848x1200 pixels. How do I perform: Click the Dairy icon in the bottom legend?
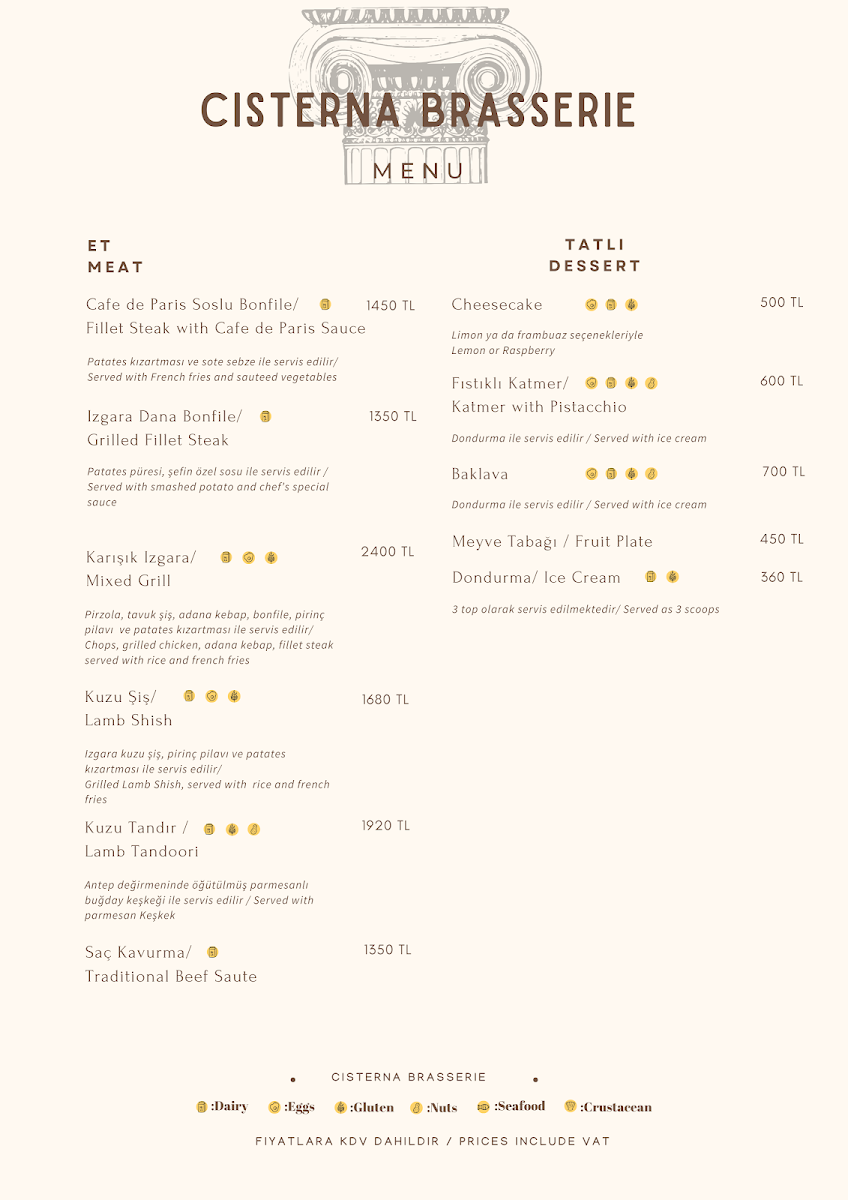click(202, 1107)
